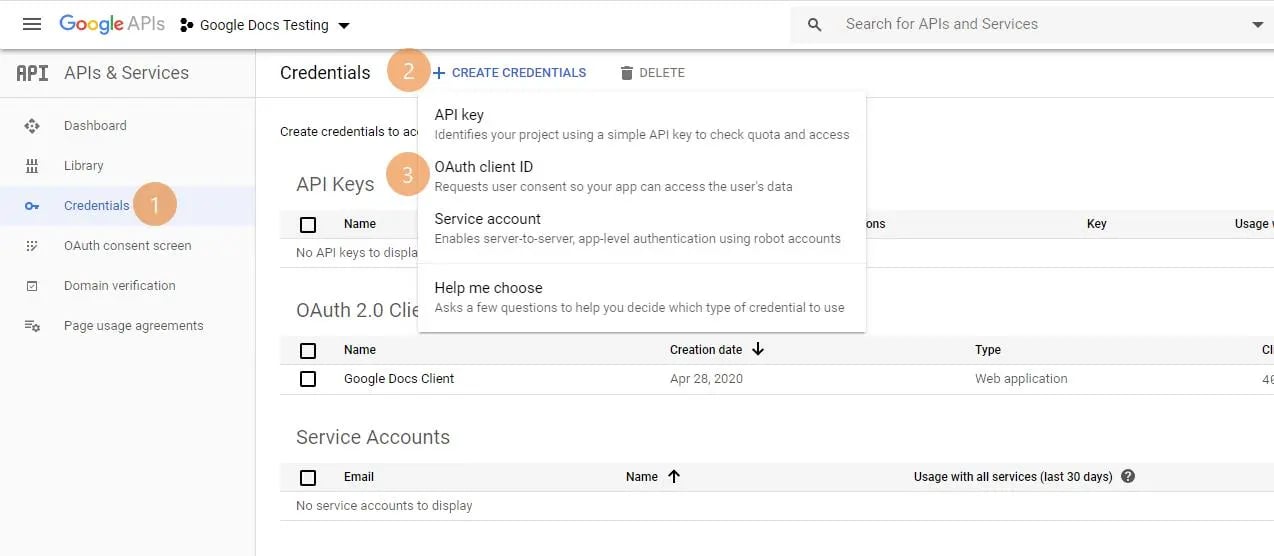The width and height of the screenshot is (1274, 556).
Task: Click the Name ascending sort arrow in Service Accounts
Action: 674,476
